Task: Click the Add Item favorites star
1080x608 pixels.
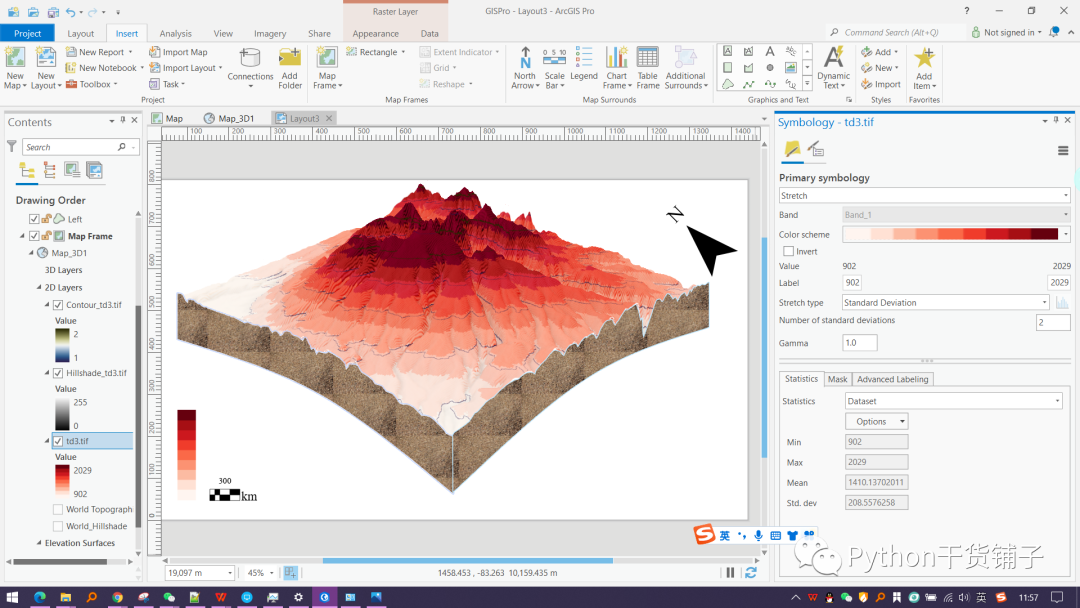Action: coord(924,67)
